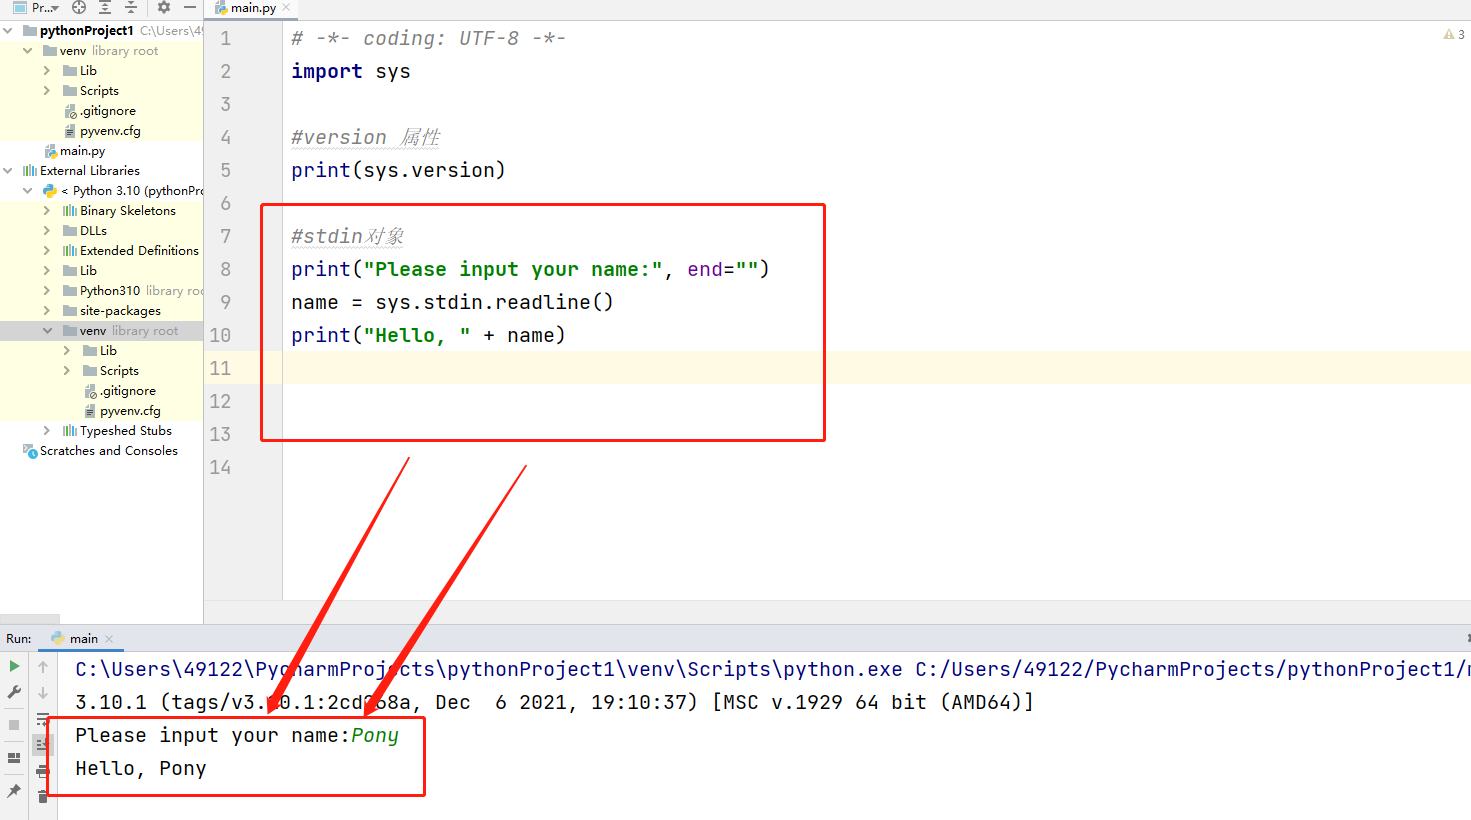Click the Clear All trash icon in Run console

coord(43,796)
